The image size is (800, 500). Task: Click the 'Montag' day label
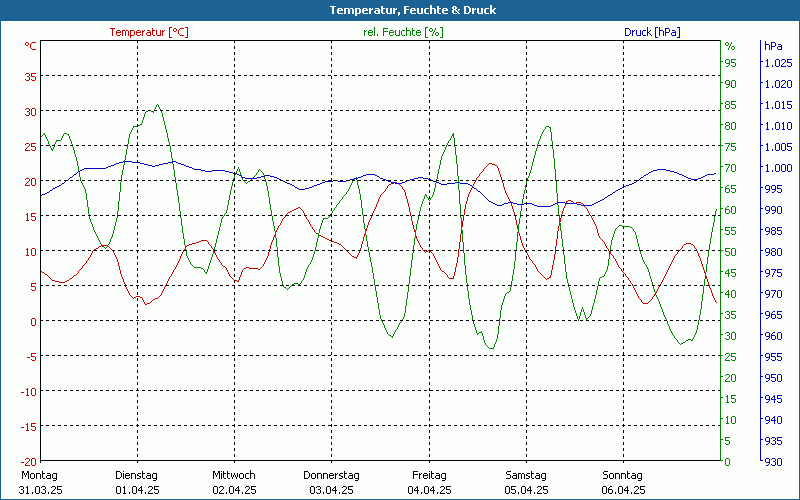39,475
